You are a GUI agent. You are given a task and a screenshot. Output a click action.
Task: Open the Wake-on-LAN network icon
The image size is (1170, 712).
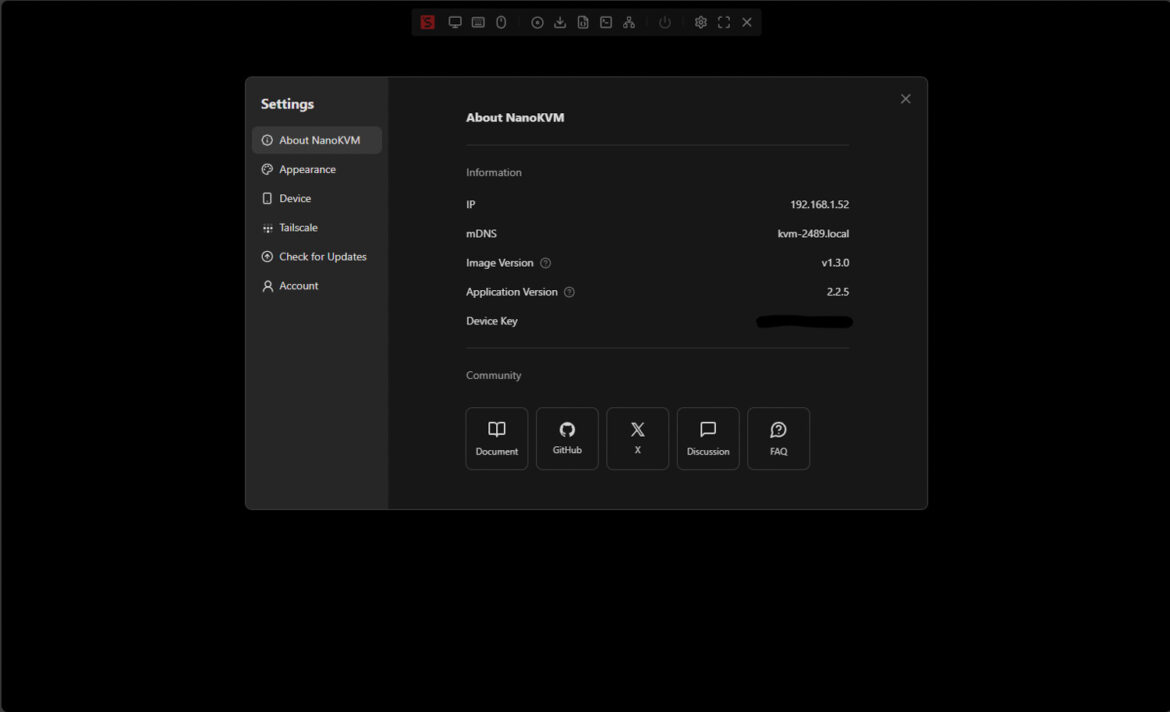tap(629, 22)
